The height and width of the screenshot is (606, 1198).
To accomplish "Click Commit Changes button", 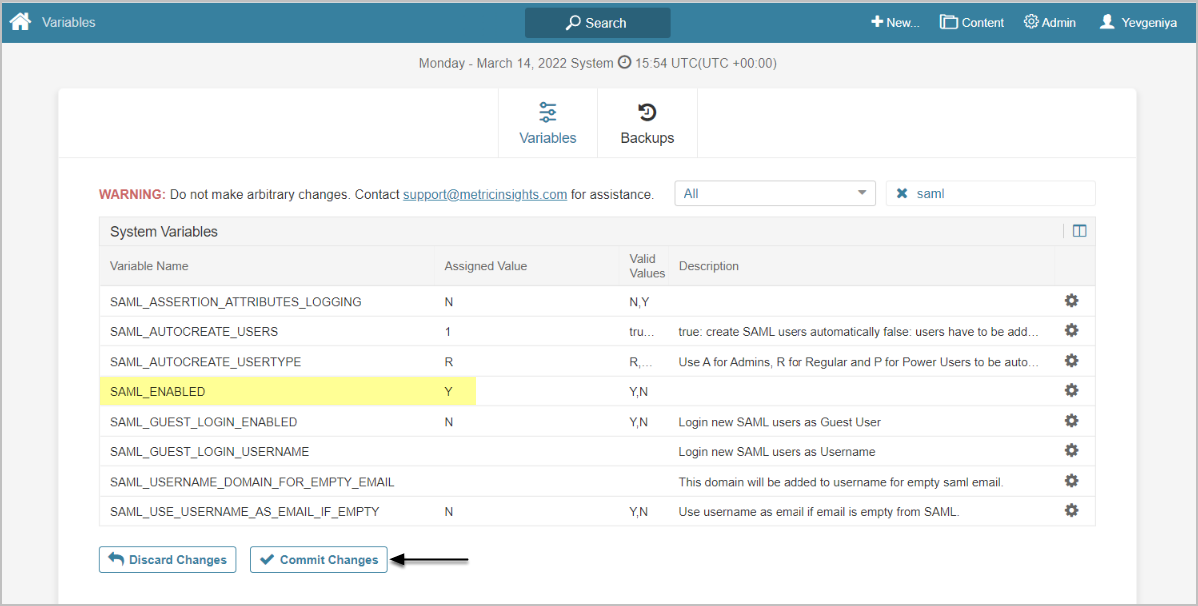I will (318, 560).
